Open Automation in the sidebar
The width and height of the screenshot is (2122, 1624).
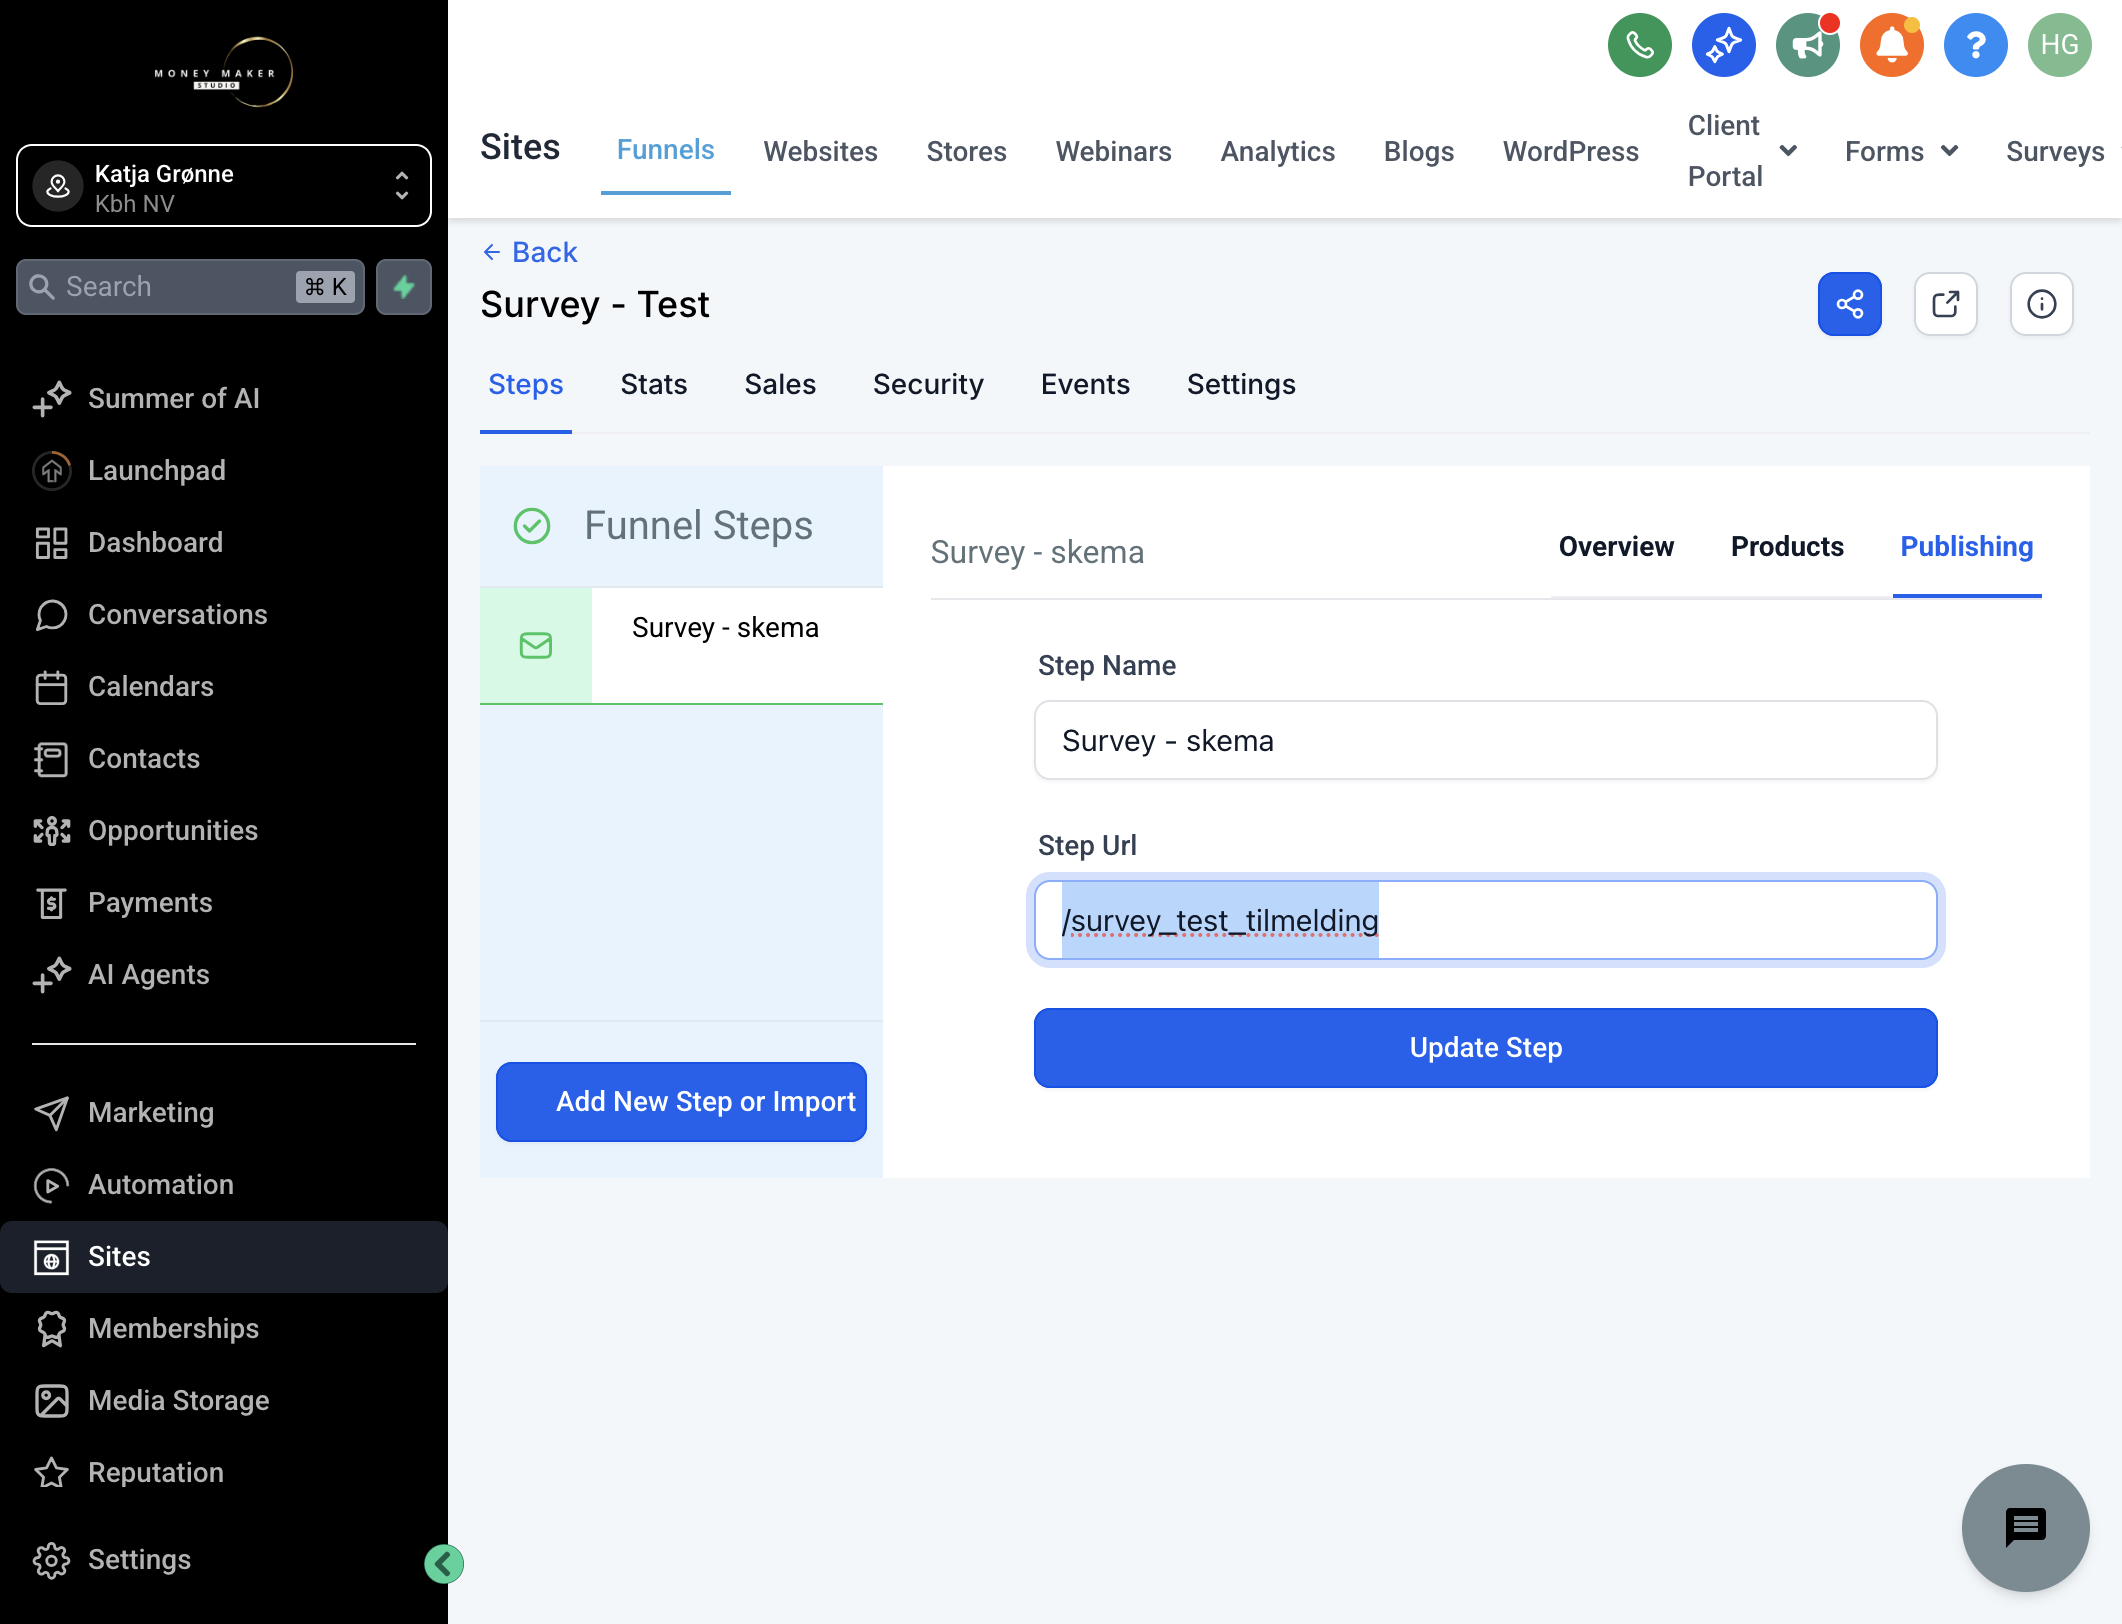(224, 1184)
